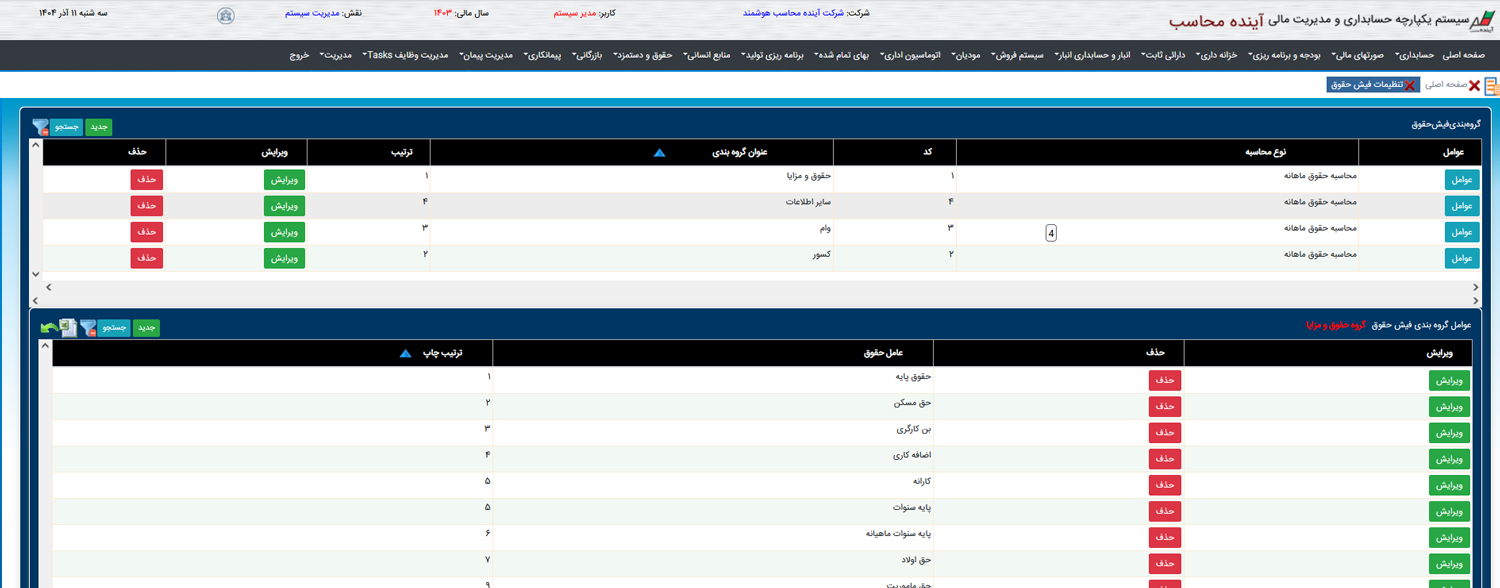The width and height of the screenshot is (1500, 588).
Task: Click the page list icon beside the tabs
Action: (x=1490, y=86)
